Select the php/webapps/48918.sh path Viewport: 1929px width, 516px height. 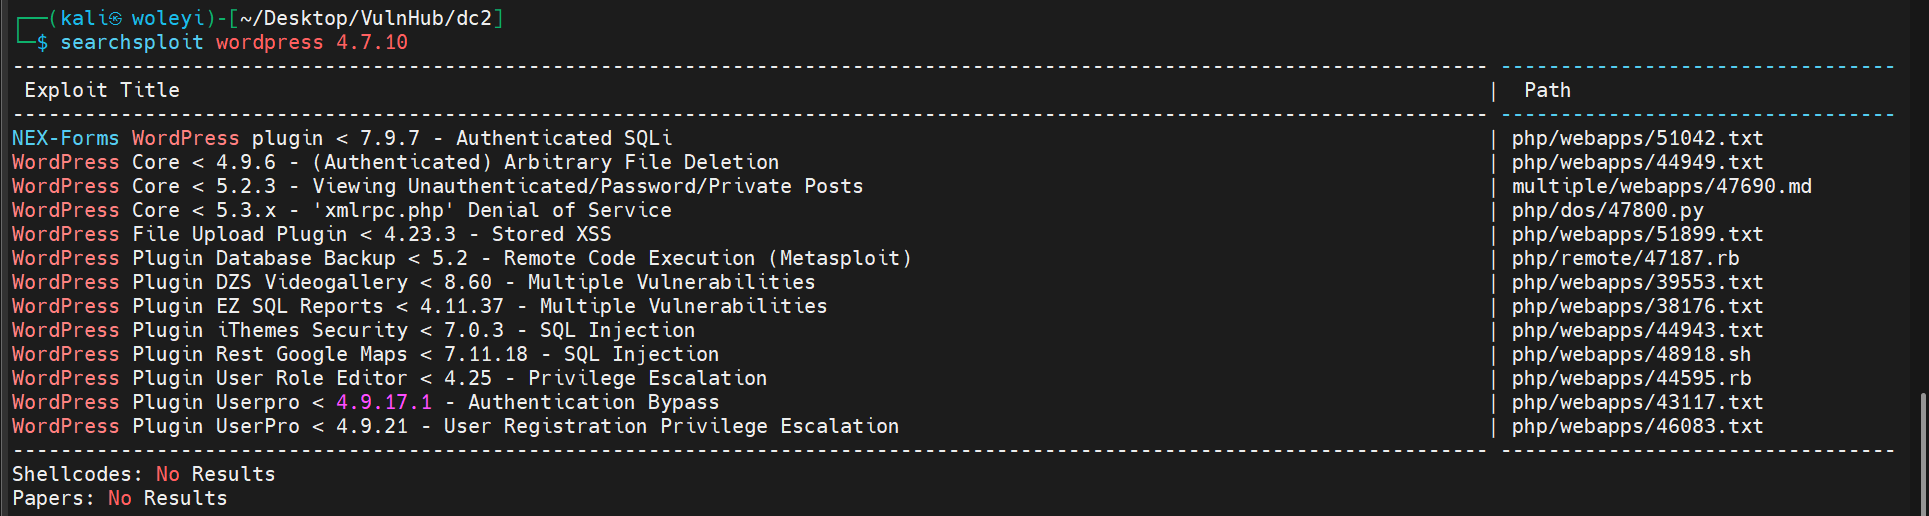pyautogui.click(x=1631, y=354)
